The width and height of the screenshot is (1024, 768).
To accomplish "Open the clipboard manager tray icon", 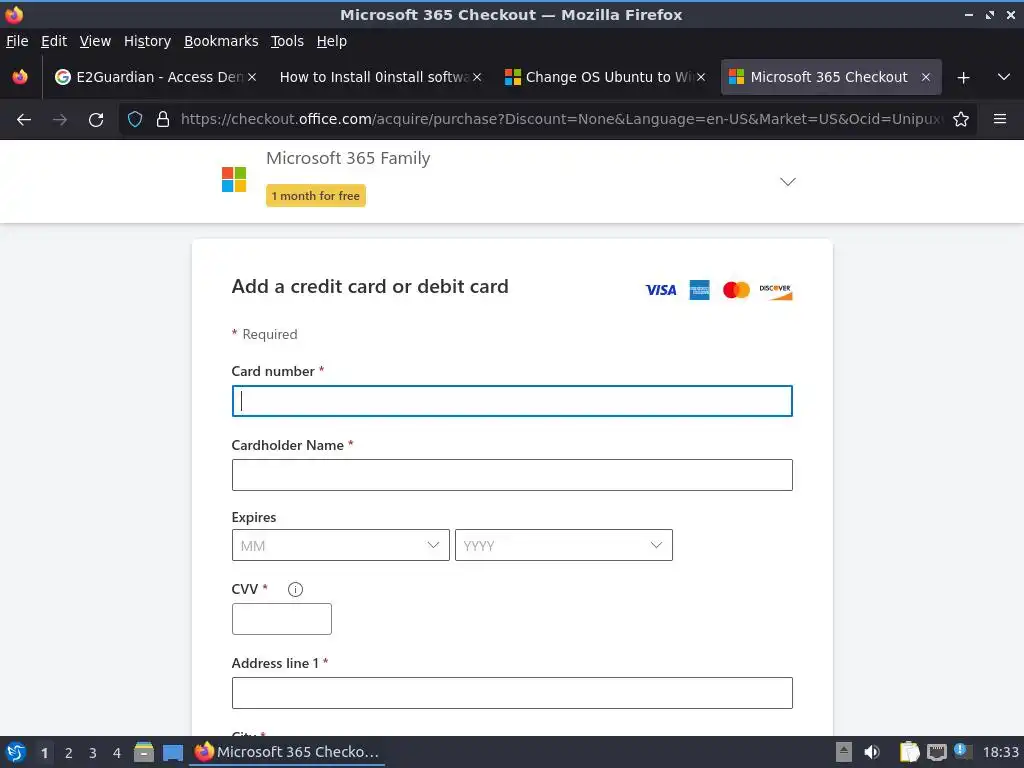I will [909, 752].
